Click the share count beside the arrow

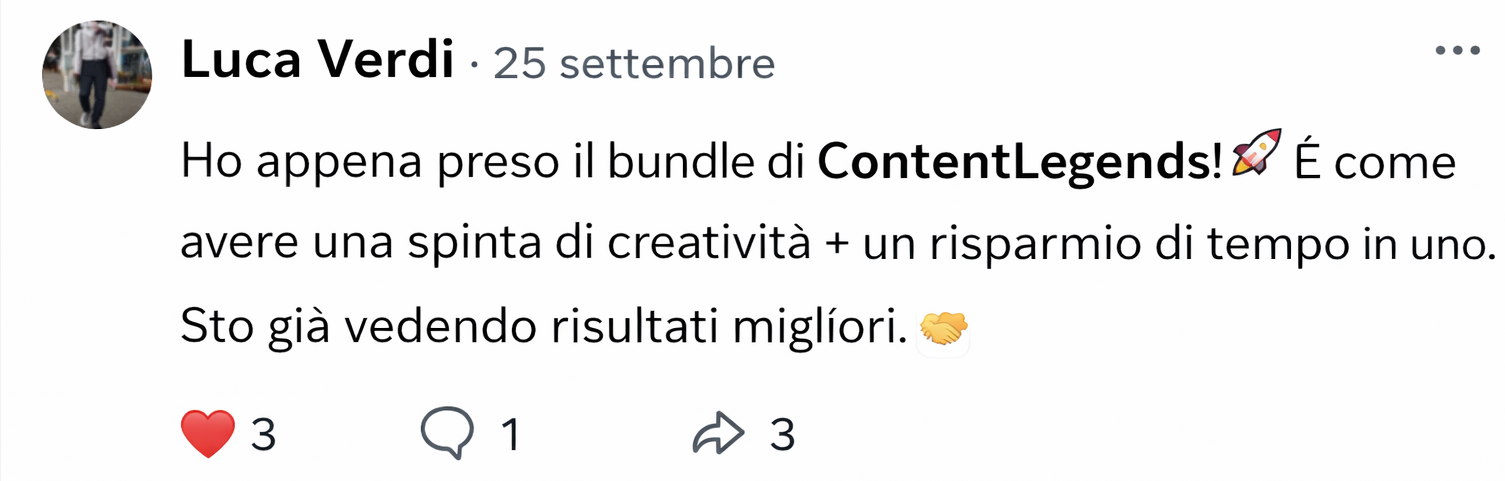pyautogui.click(x=782, y=435)
